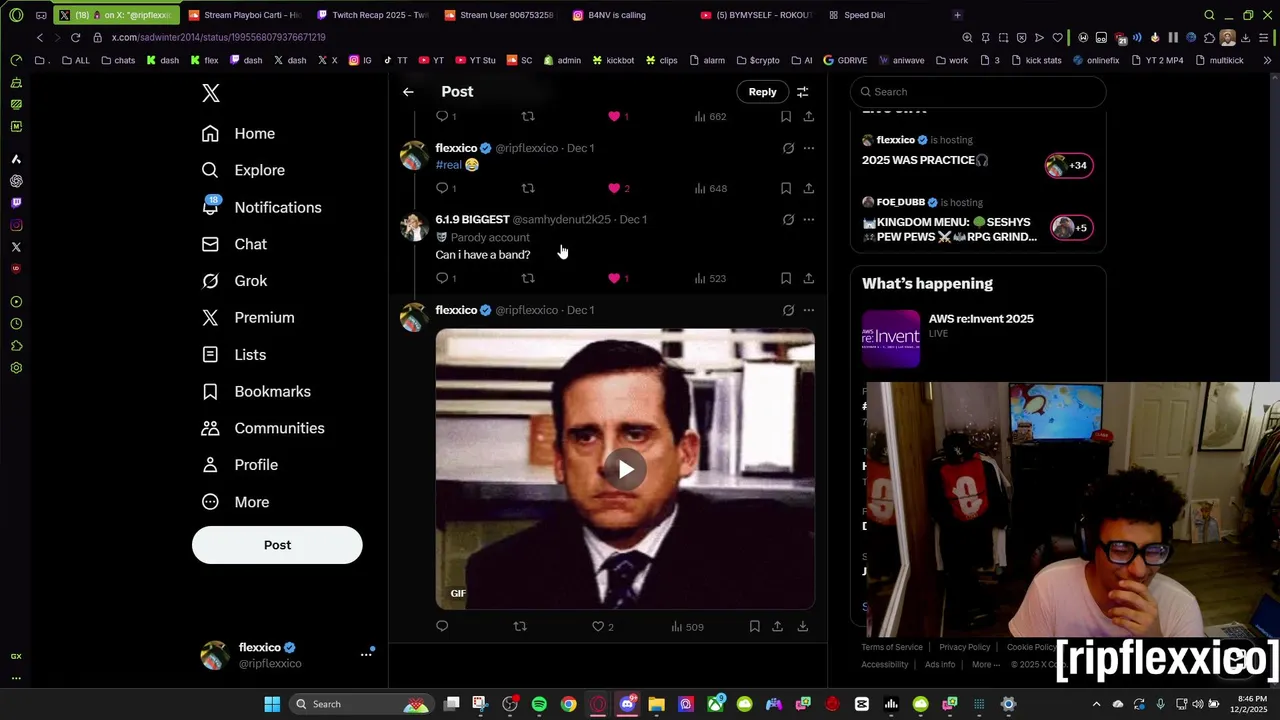Switch to the B4NV is calling tab

pos(617,15)
